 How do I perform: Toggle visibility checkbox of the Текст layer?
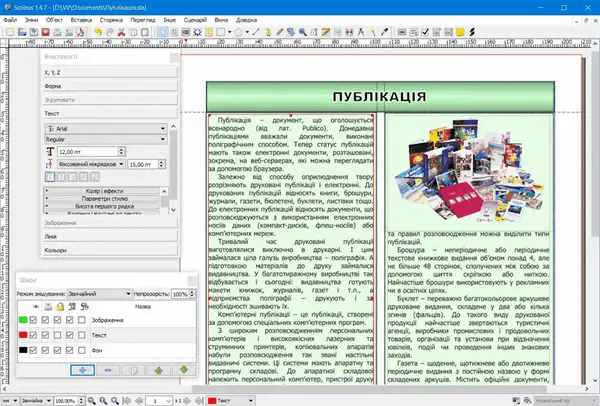click(x=34, y=335)
